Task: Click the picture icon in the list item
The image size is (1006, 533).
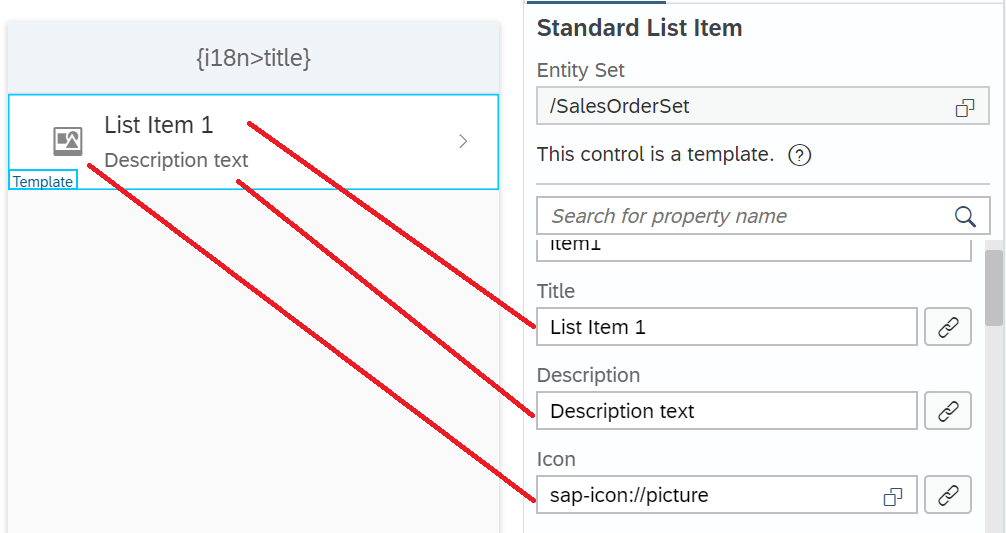Action: (68, 142)
